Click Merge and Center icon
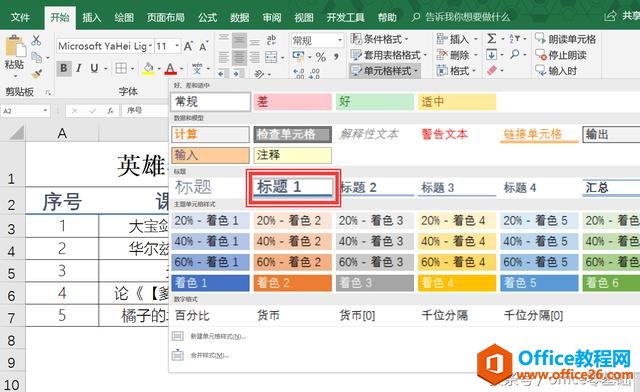The image size is (640, 392). (271, 57)
